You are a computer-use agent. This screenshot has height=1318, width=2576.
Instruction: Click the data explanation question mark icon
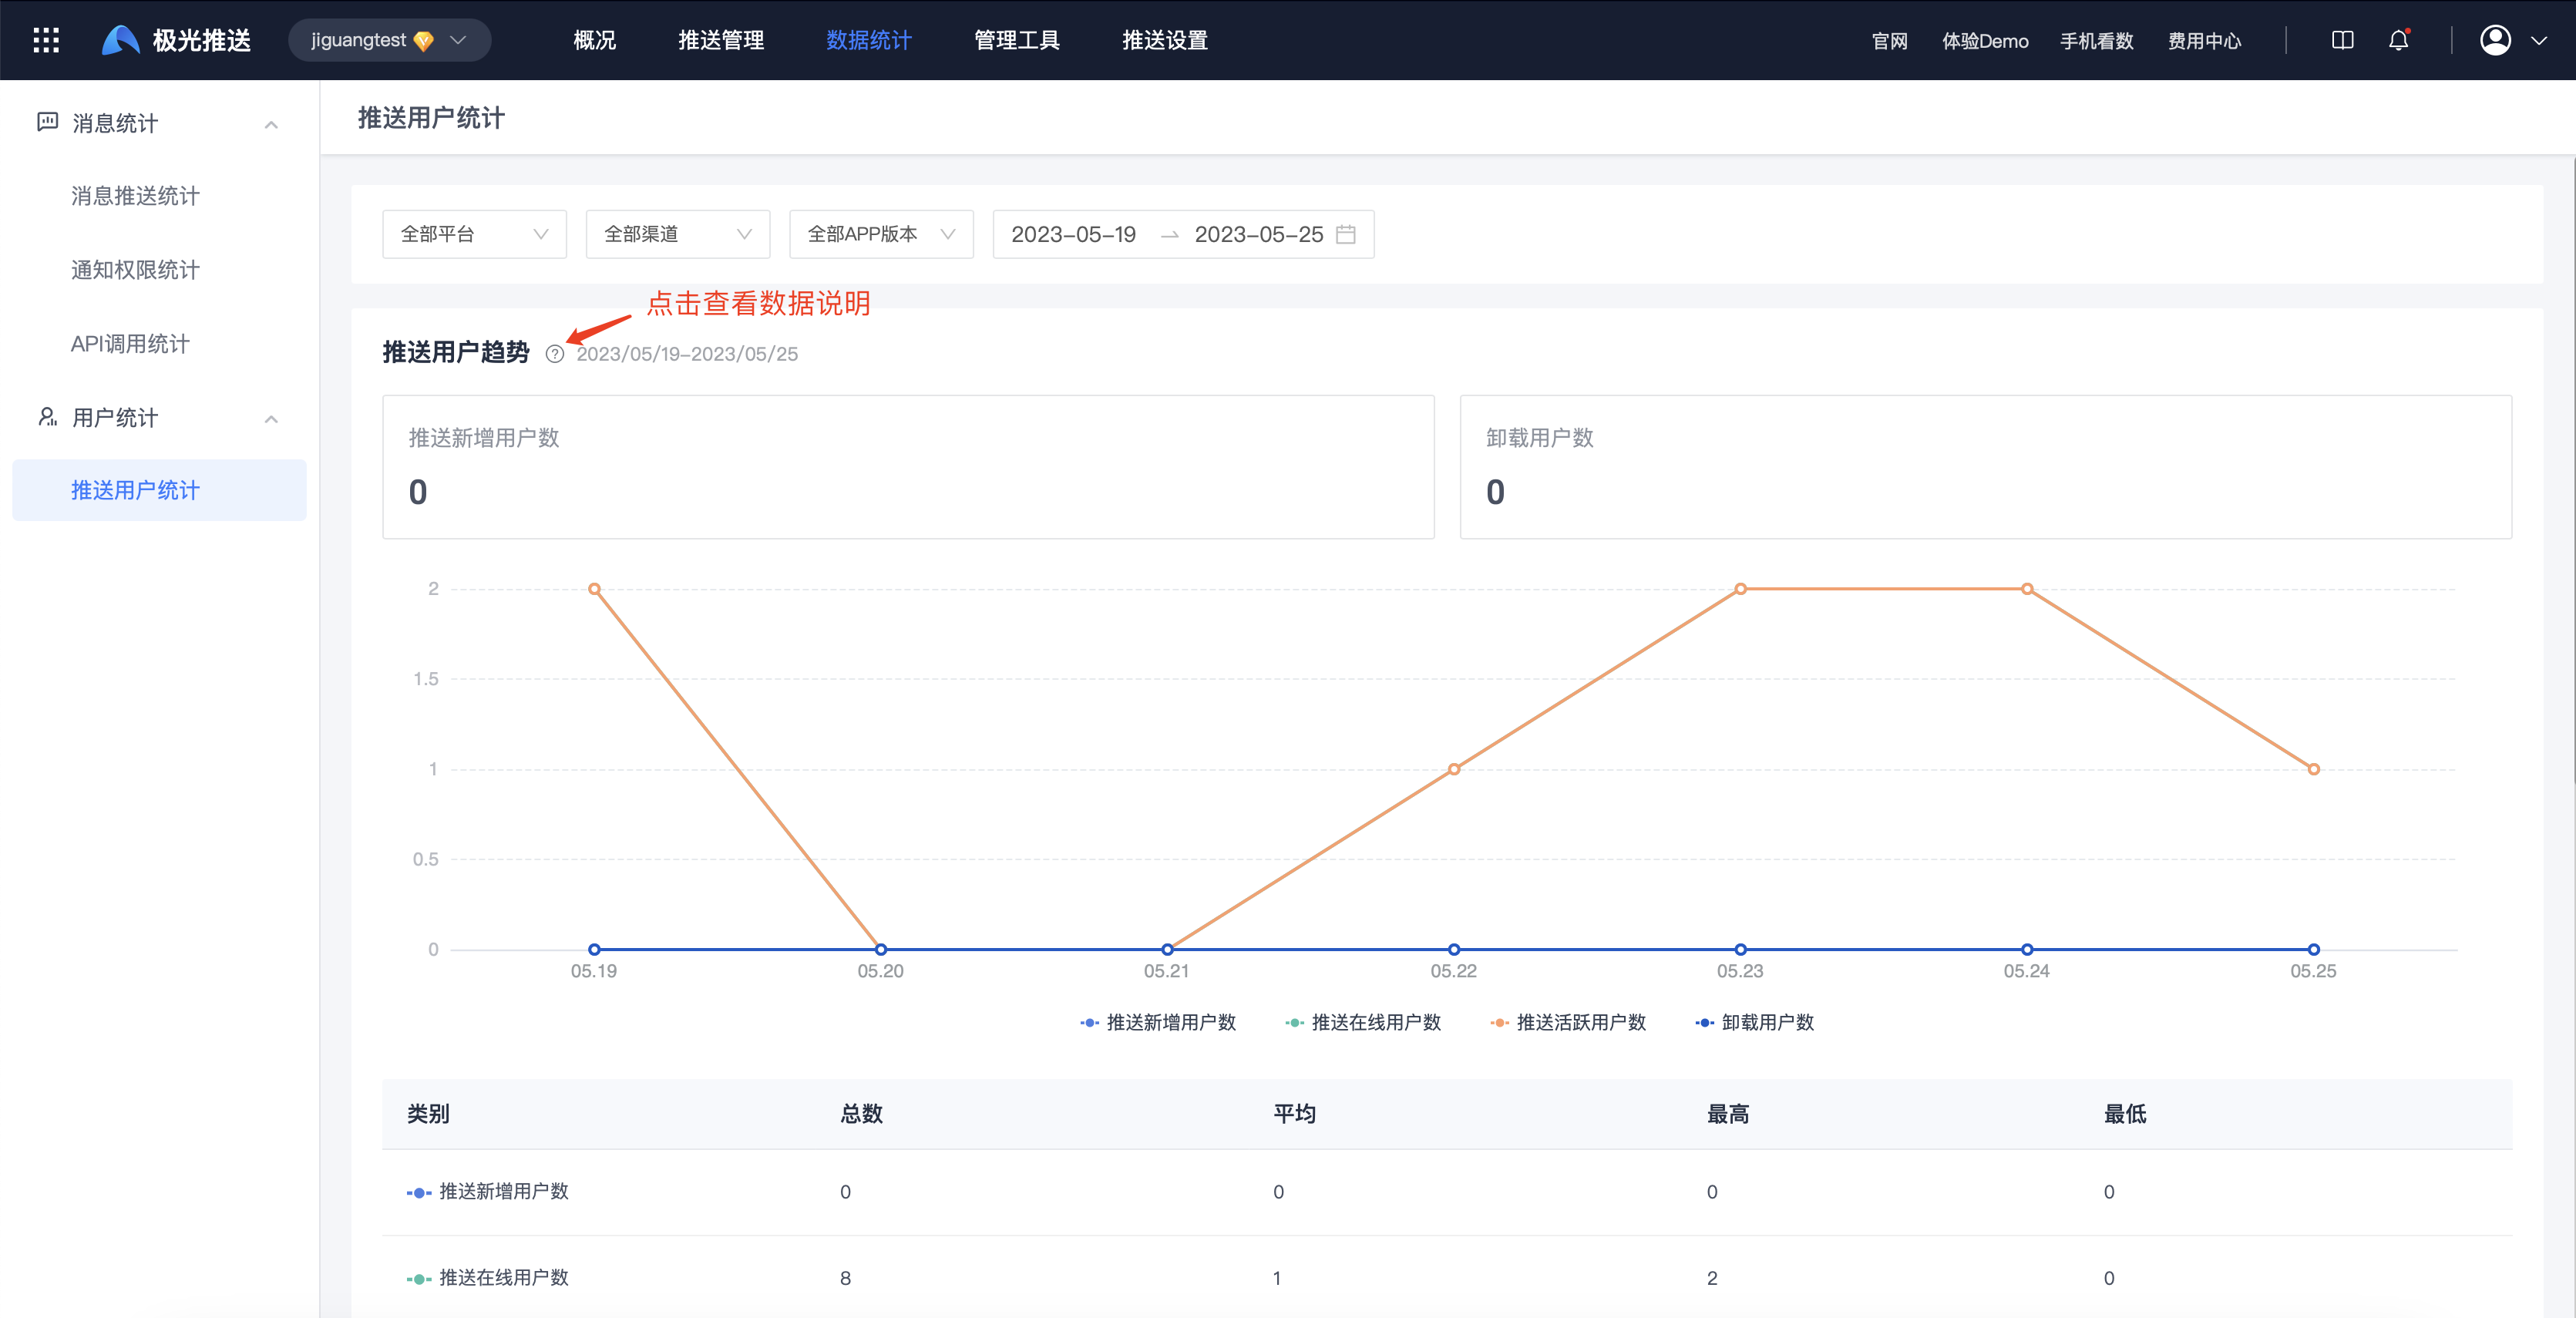pos(555,354)
